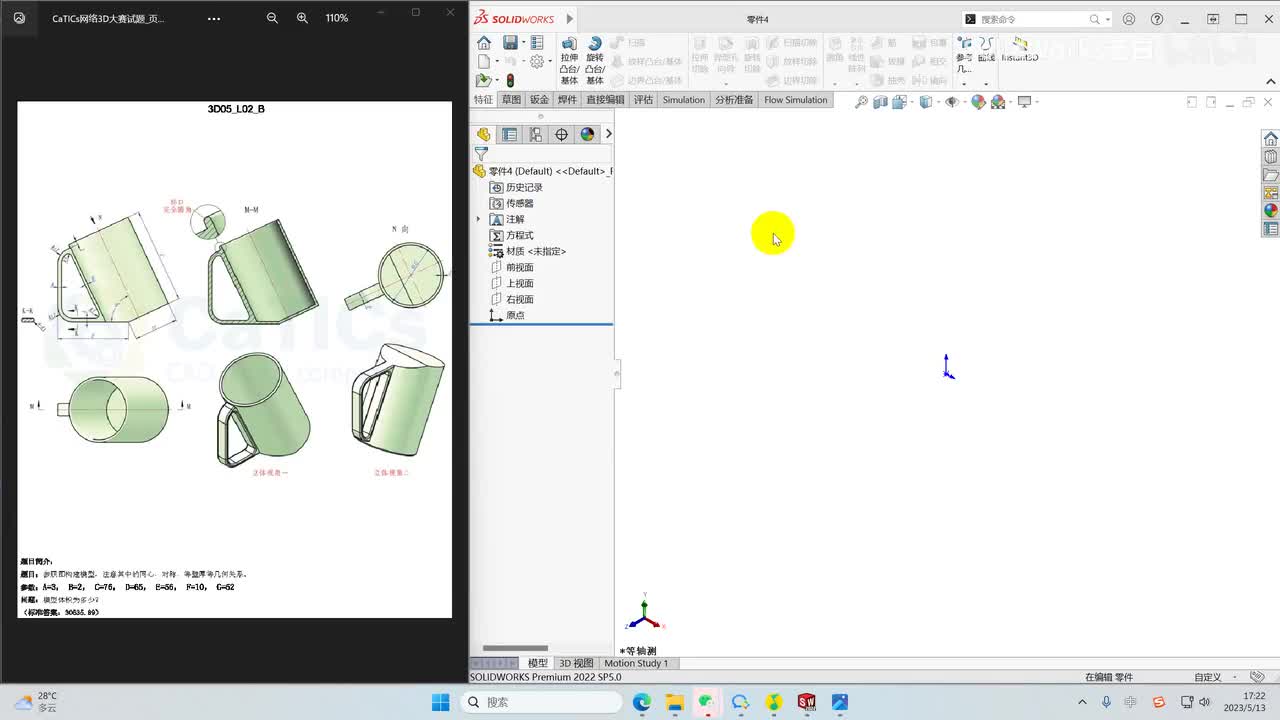
Task: Switch to FeatureManager design tree tab icon
Action: tap(484, 134)
